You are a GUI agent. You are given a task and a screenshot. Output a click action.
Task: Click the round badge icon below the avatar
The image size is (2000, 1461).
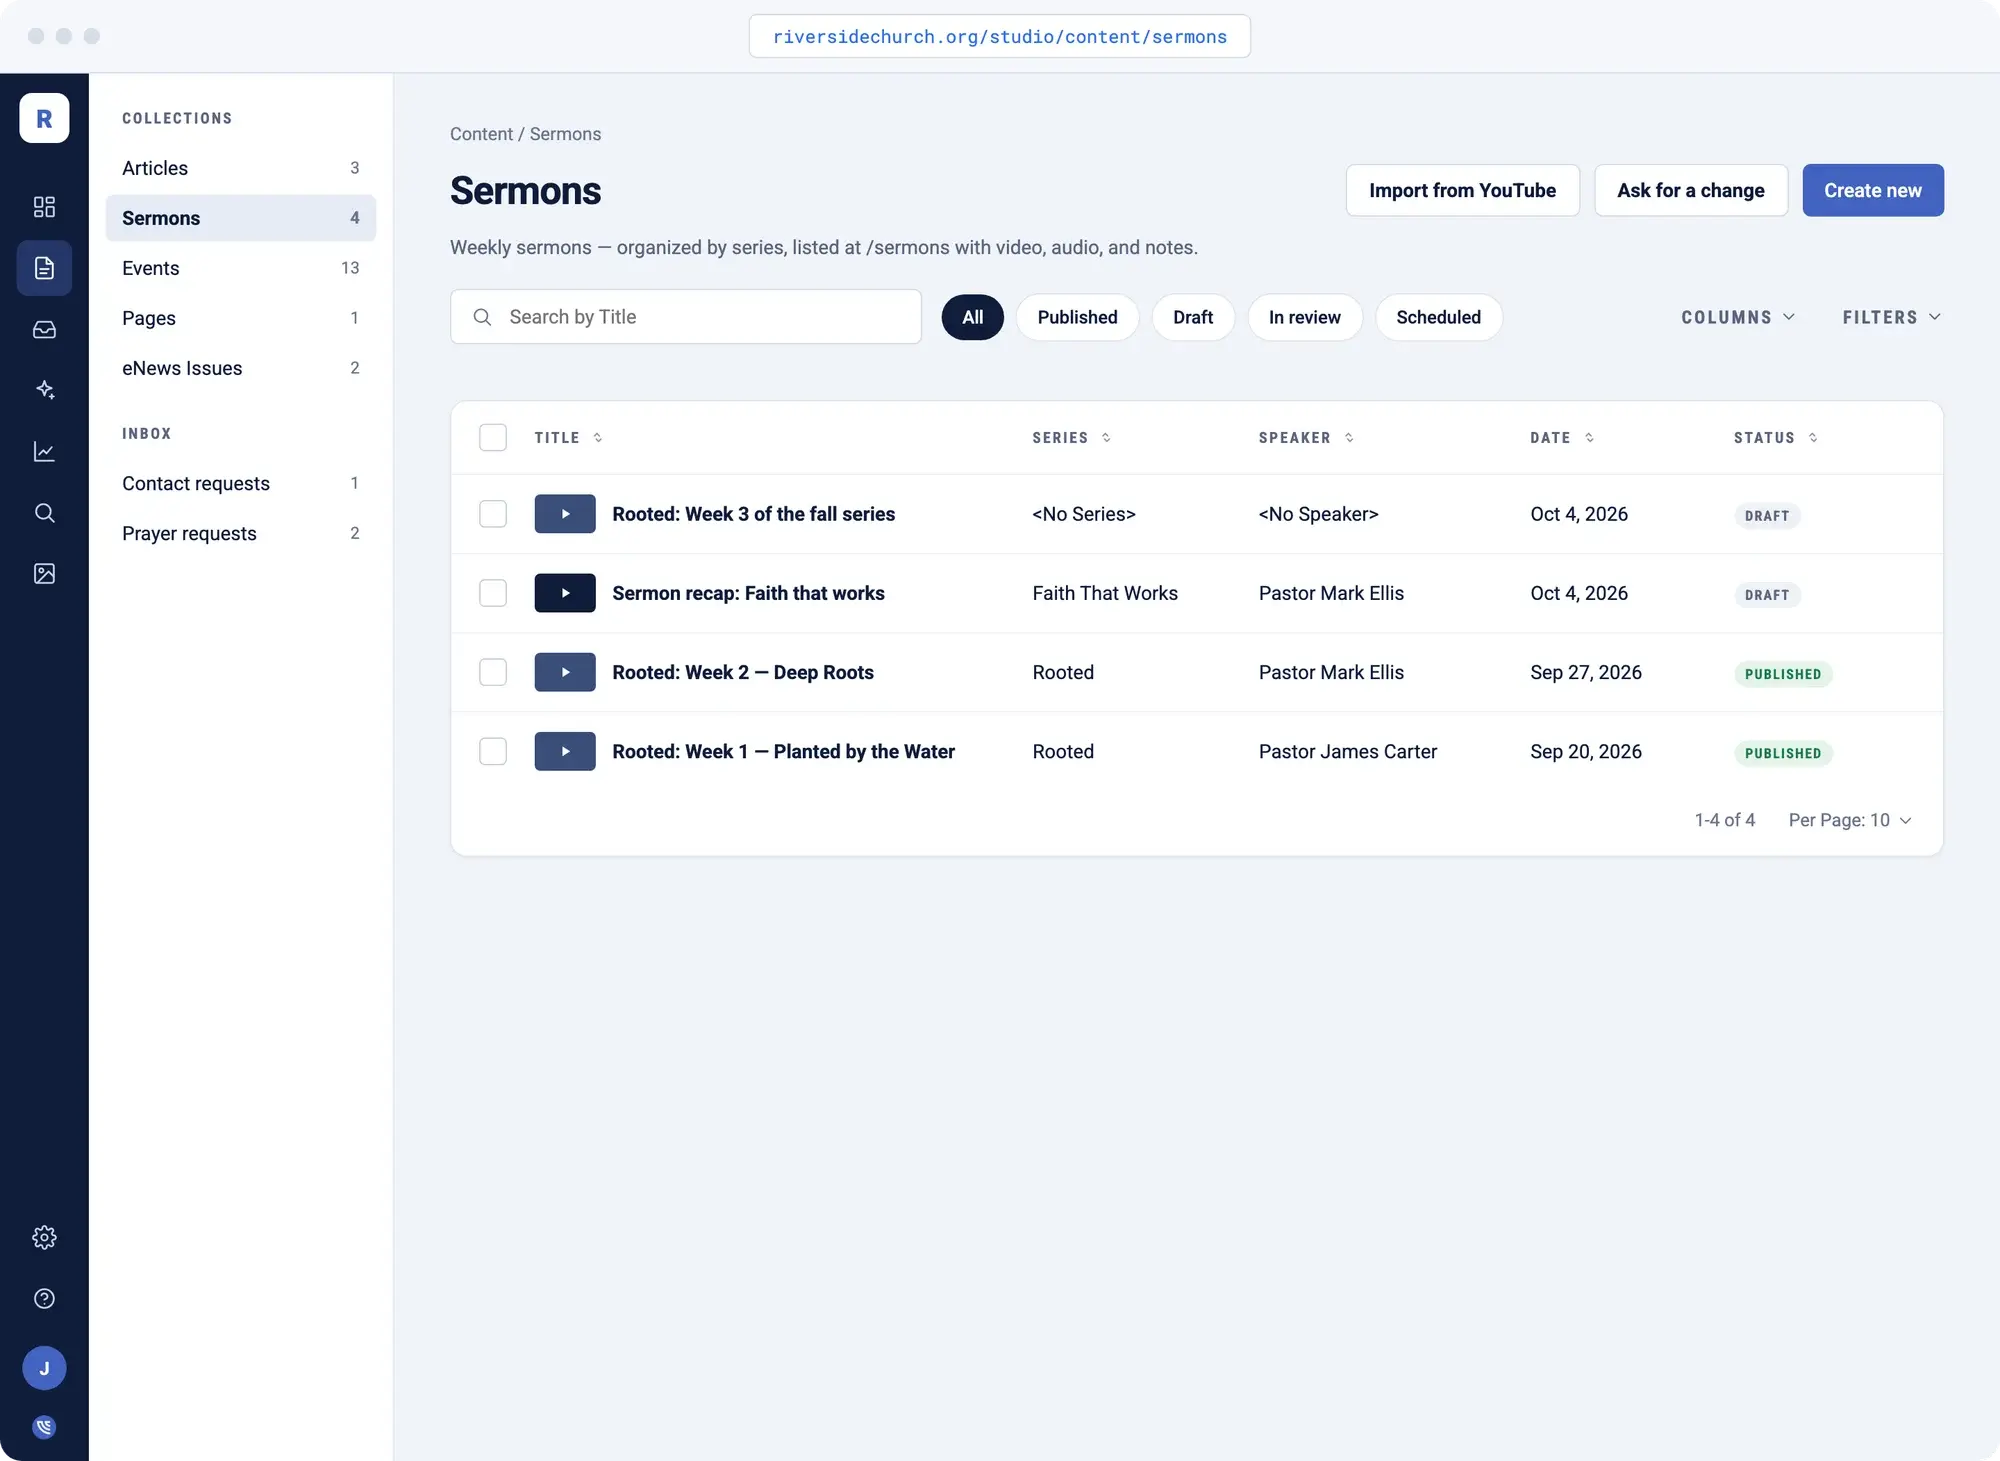[44, 1427]
